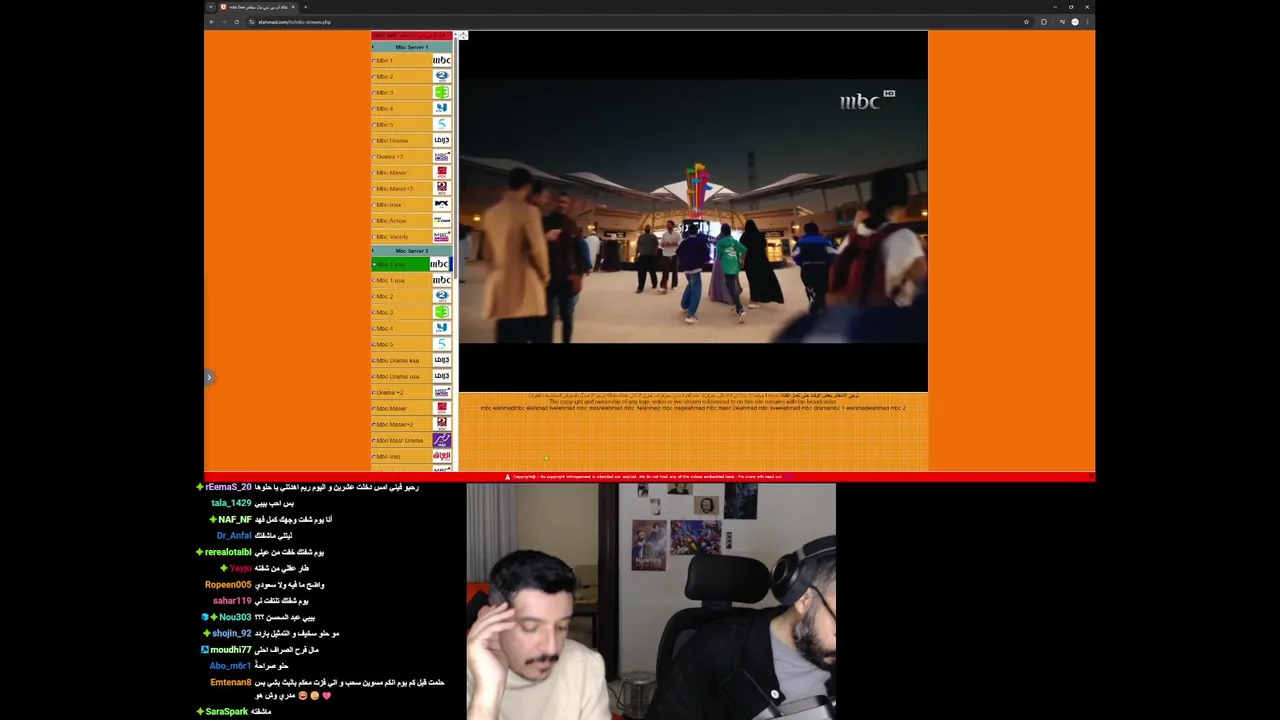Open the browser tab search dropdown
The height and width of the screenshot is (720, 1280).
[211, 7]
